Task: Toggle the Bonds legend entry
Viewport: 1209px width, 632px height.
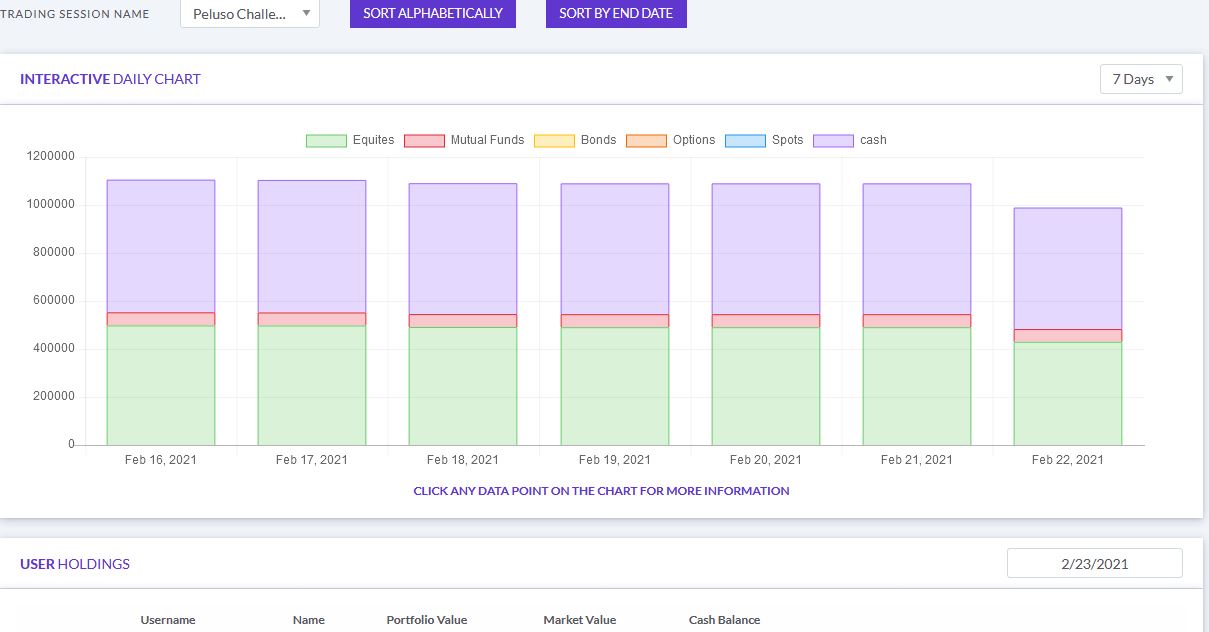Action: pyautogui.click(x=554, y=140)
